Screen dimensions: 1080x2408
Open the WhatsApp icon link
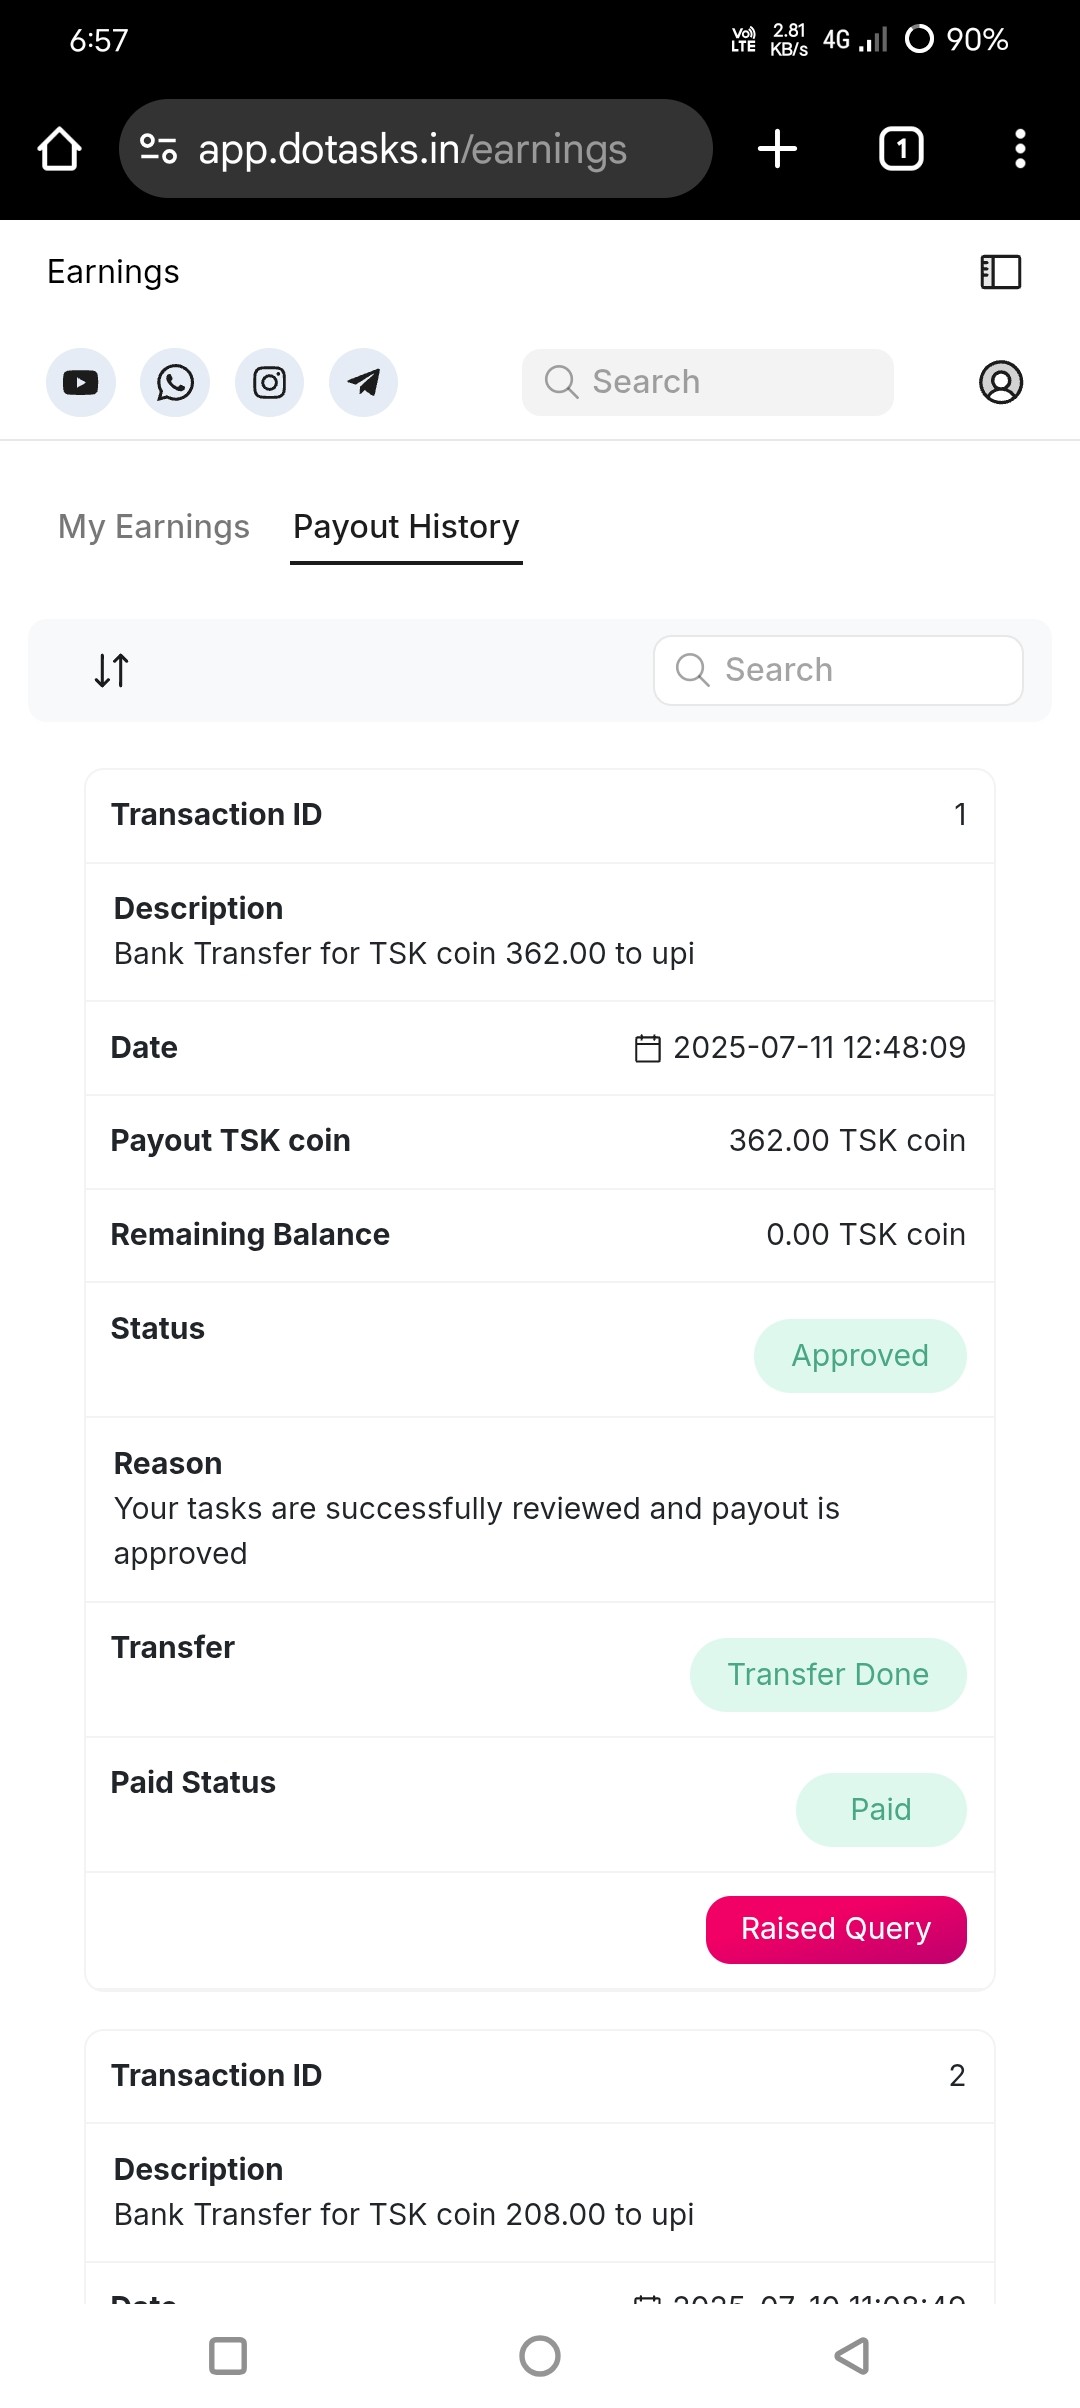click(175, 382)
